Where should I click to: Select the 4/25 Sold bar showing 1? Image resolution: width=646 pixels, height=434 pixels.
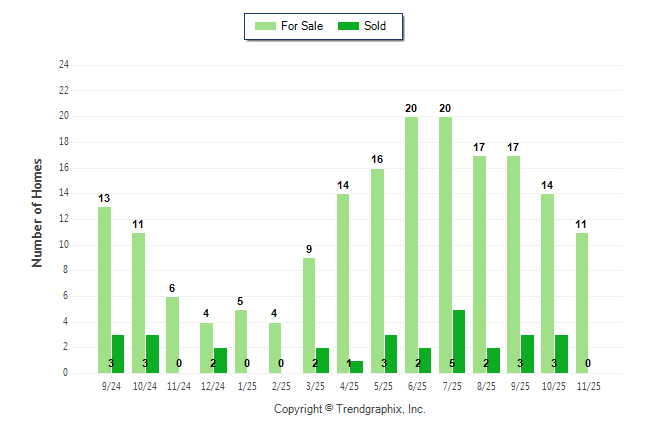tap(357, 367)
